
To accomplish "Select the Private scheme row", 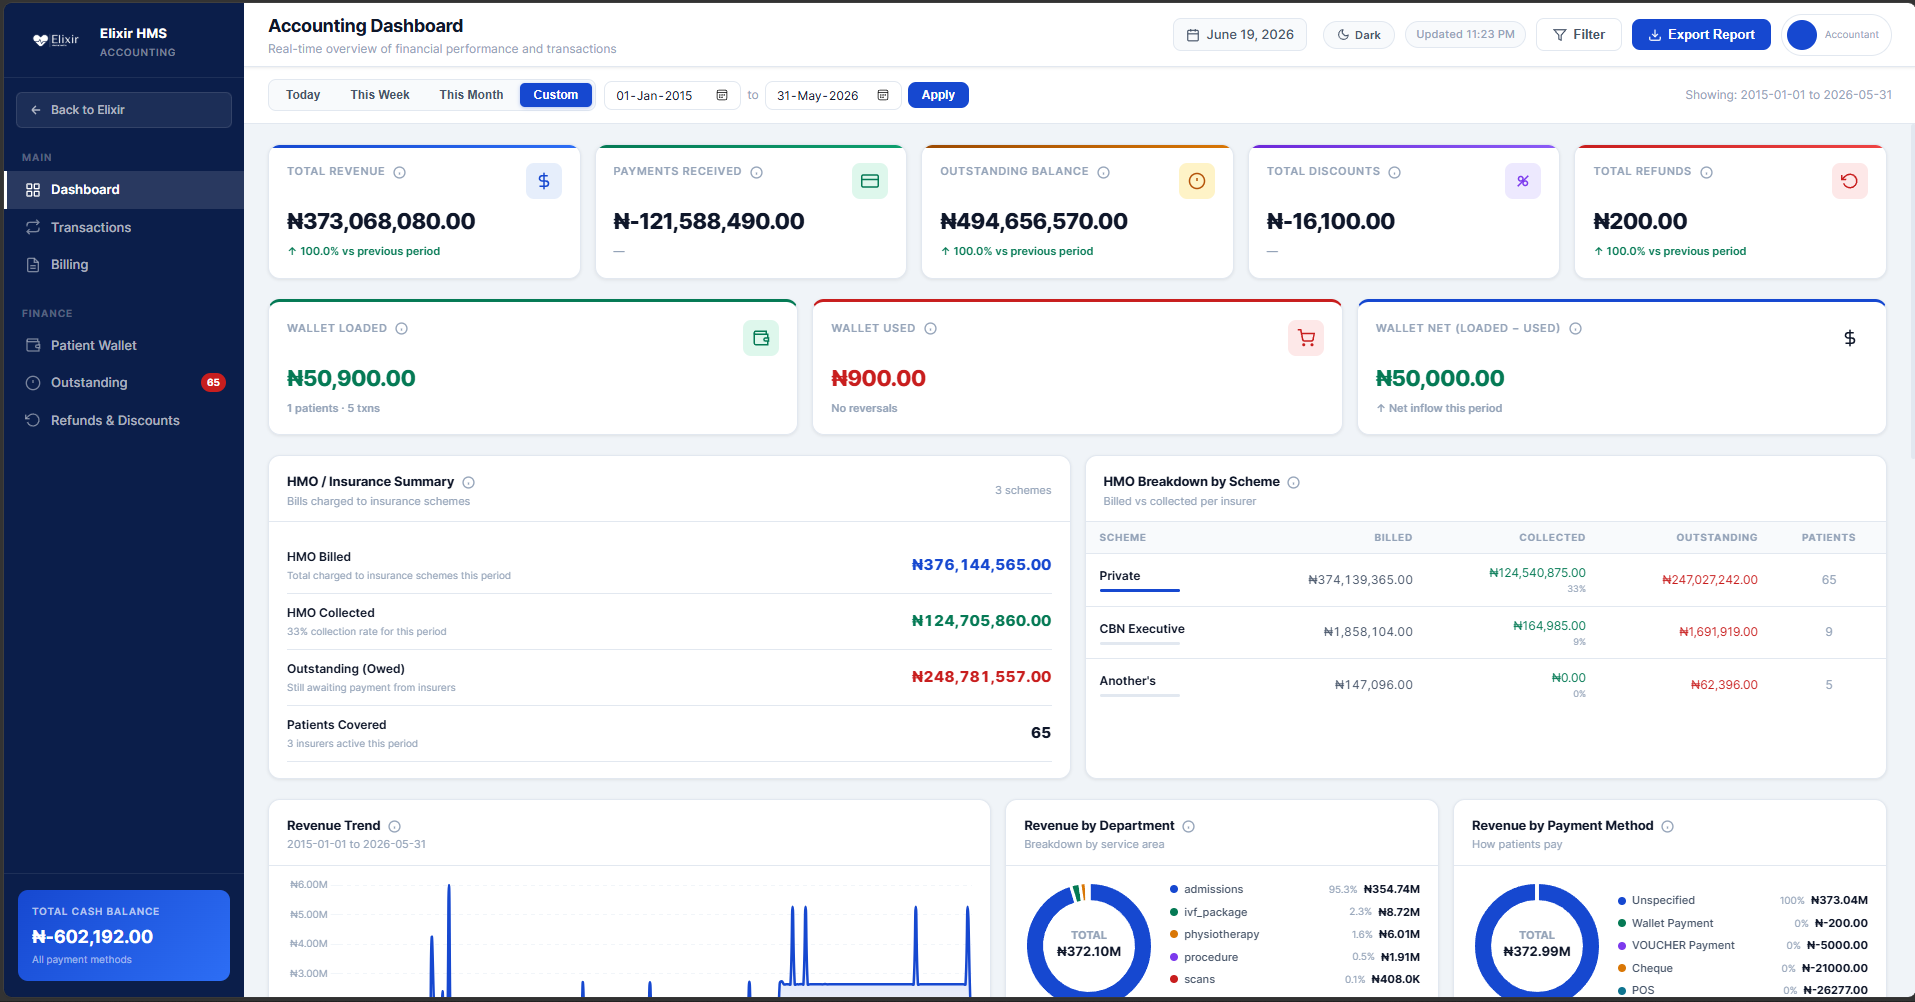I will click(x=1485, y=580).
